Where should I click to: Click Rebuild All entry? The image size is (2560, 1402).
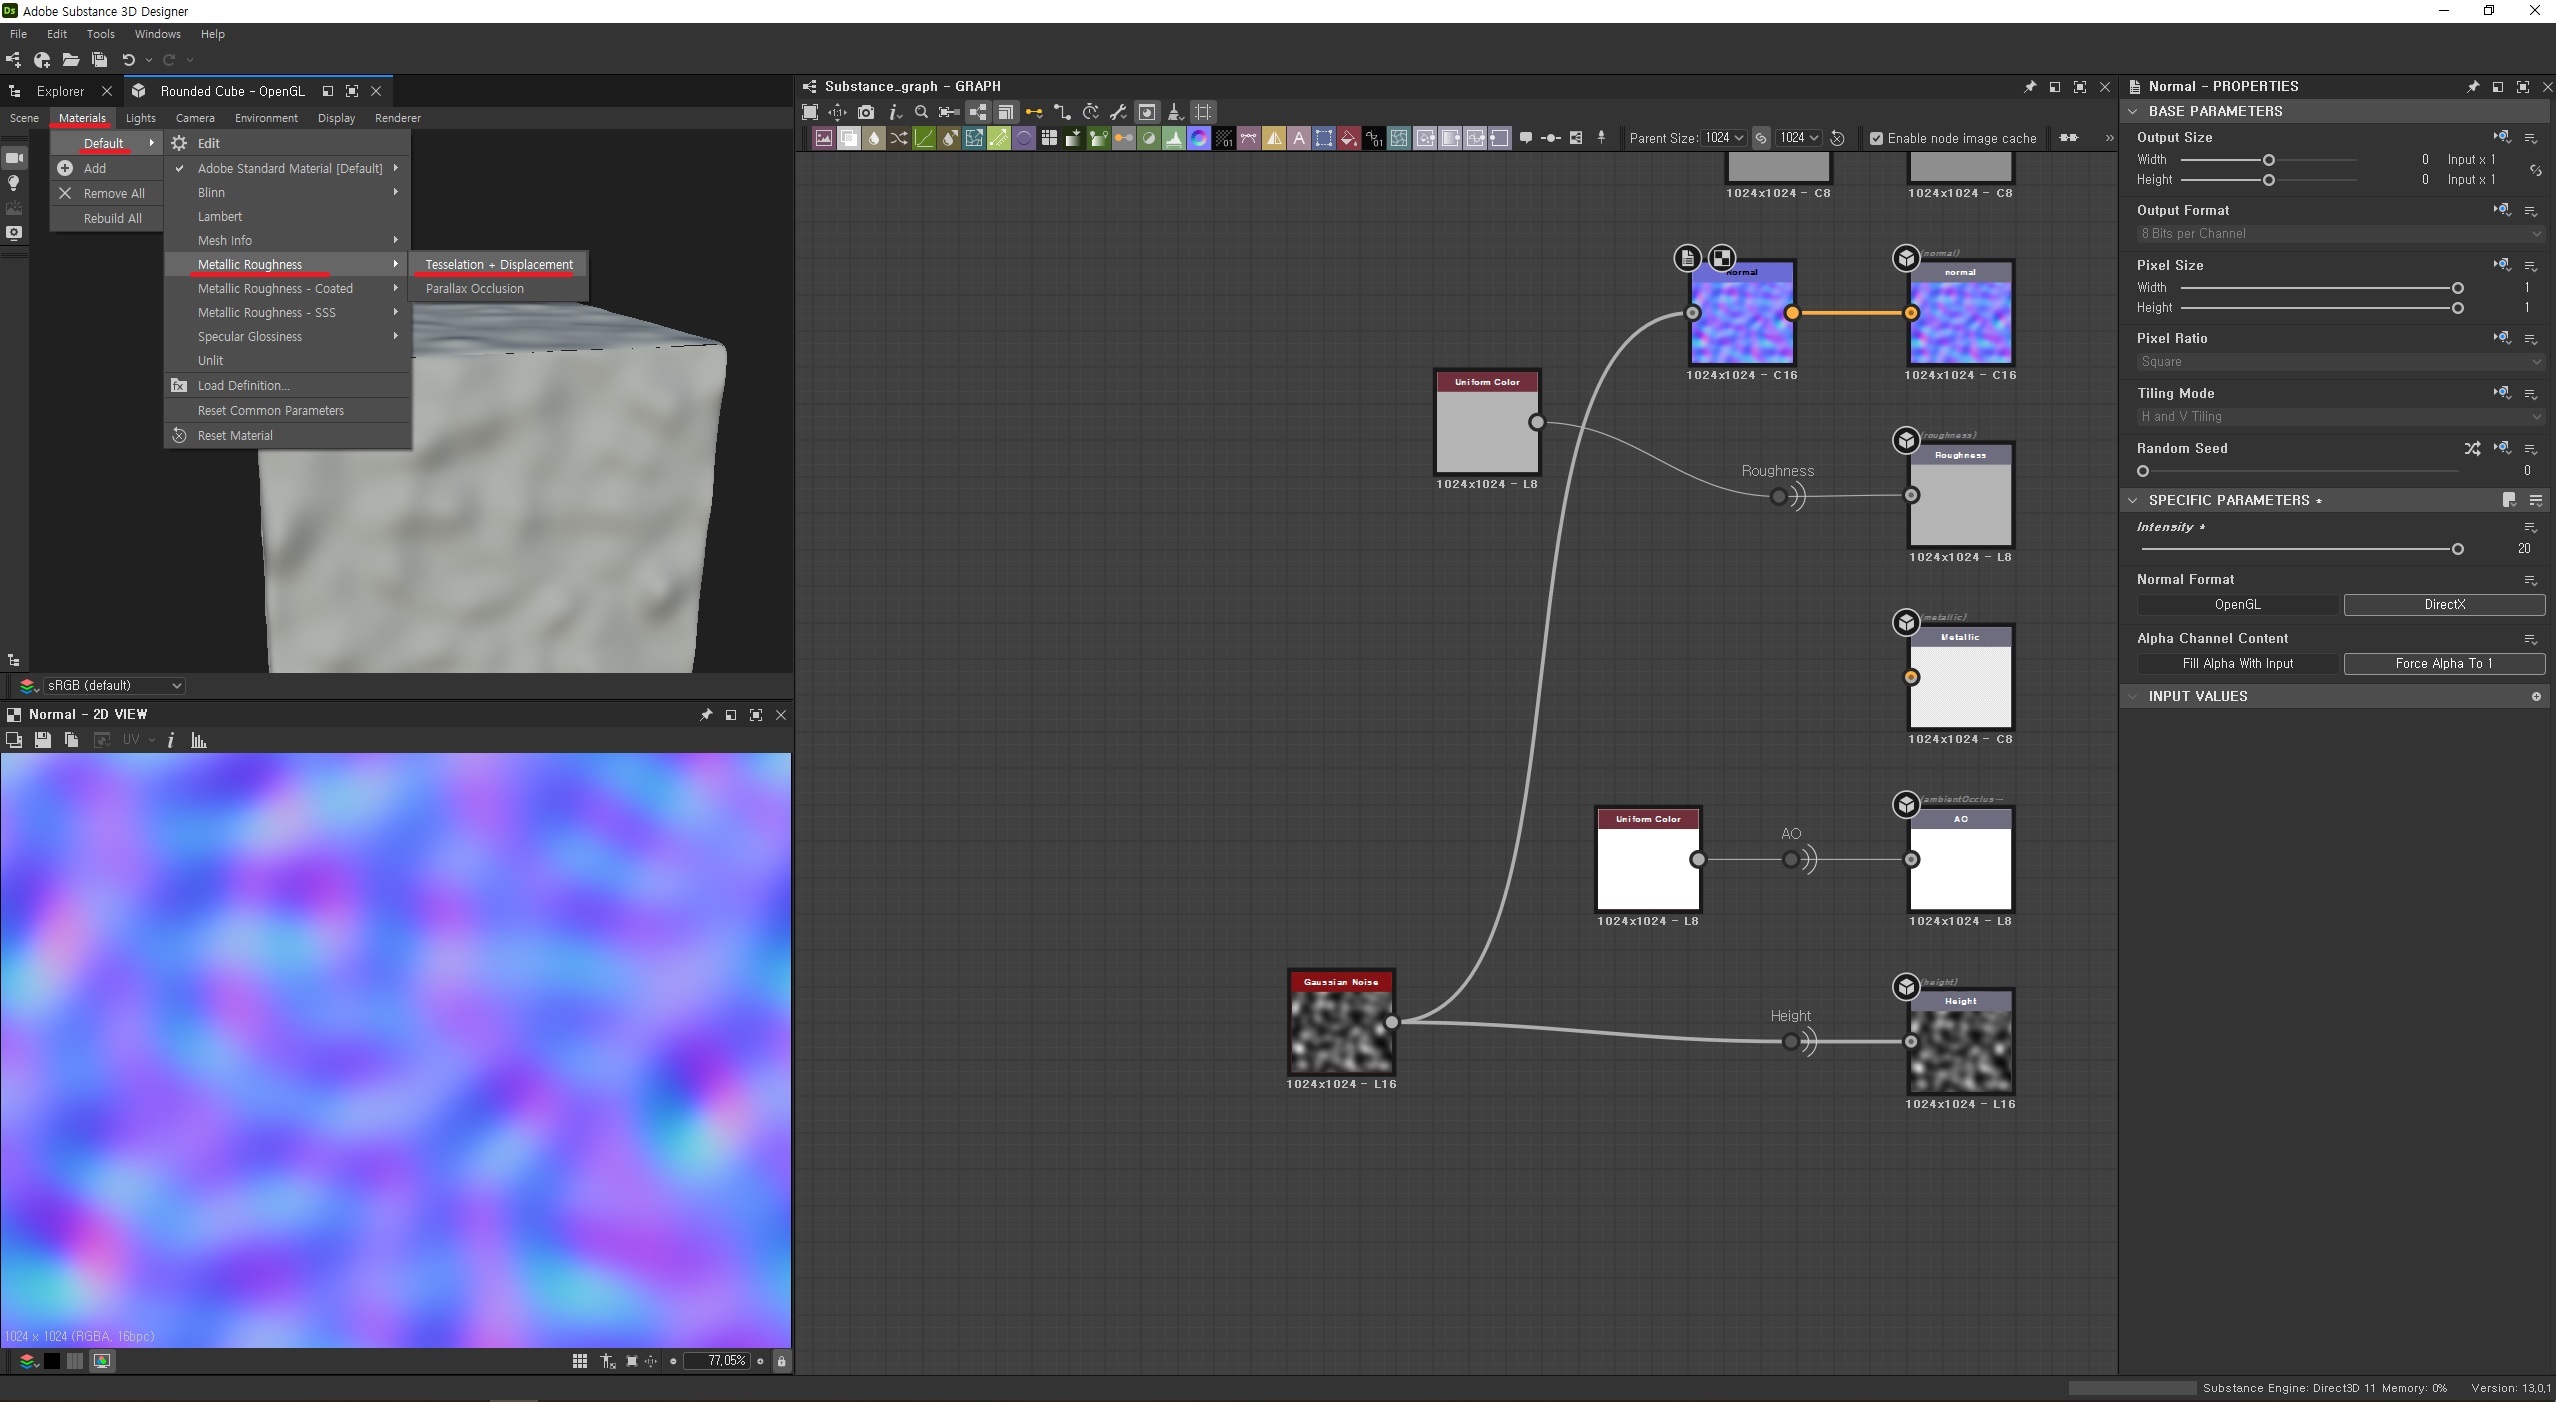(x=107, y=219)
